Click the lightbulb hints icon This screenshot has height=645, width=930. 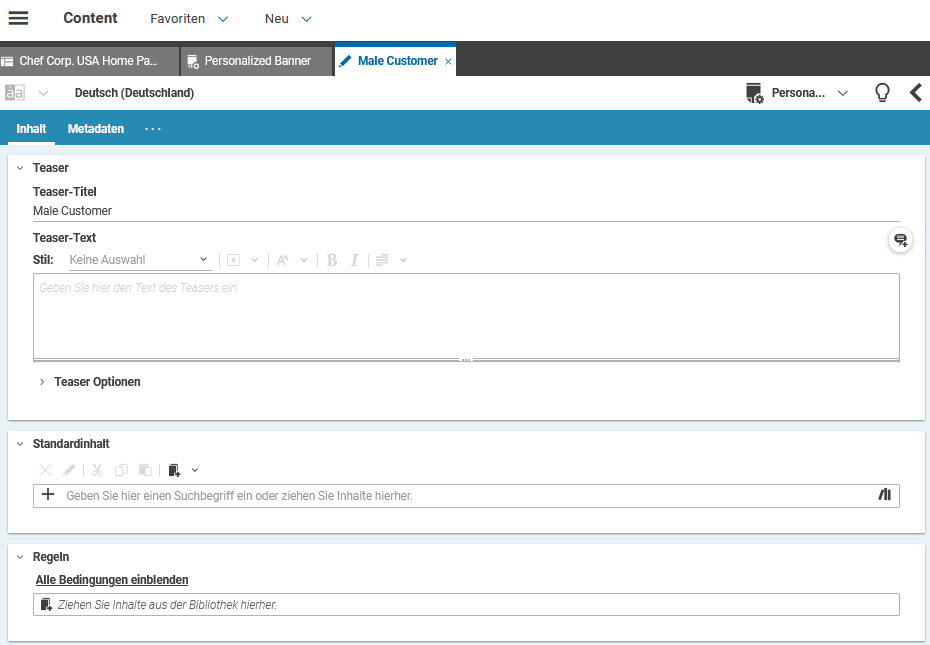coord(882,93)
